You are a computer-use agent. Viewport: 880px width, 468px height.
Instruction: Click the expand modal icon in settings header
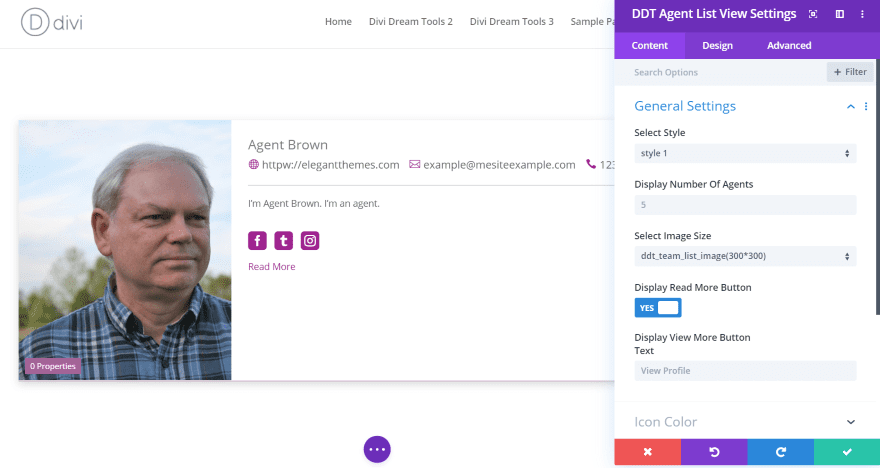point(813,14)
